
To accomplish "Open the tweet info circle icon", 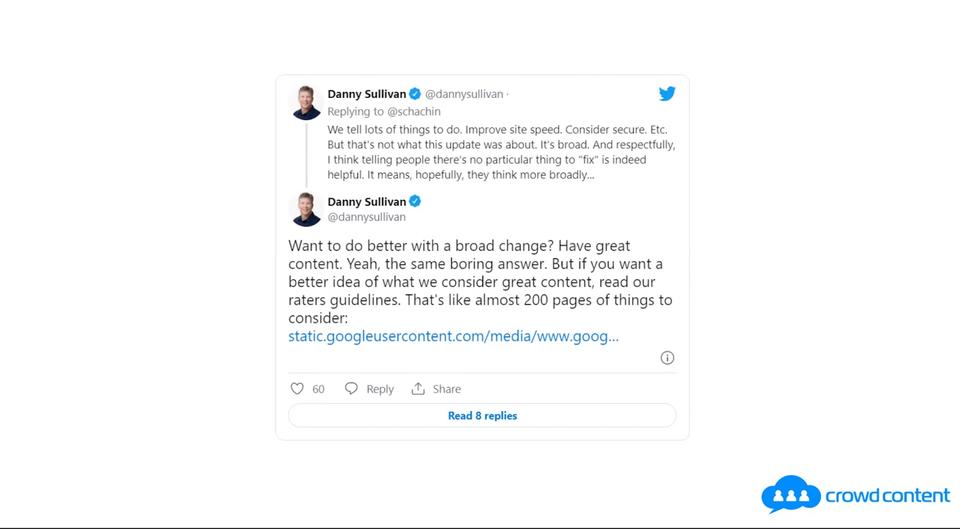I will 667,358.
